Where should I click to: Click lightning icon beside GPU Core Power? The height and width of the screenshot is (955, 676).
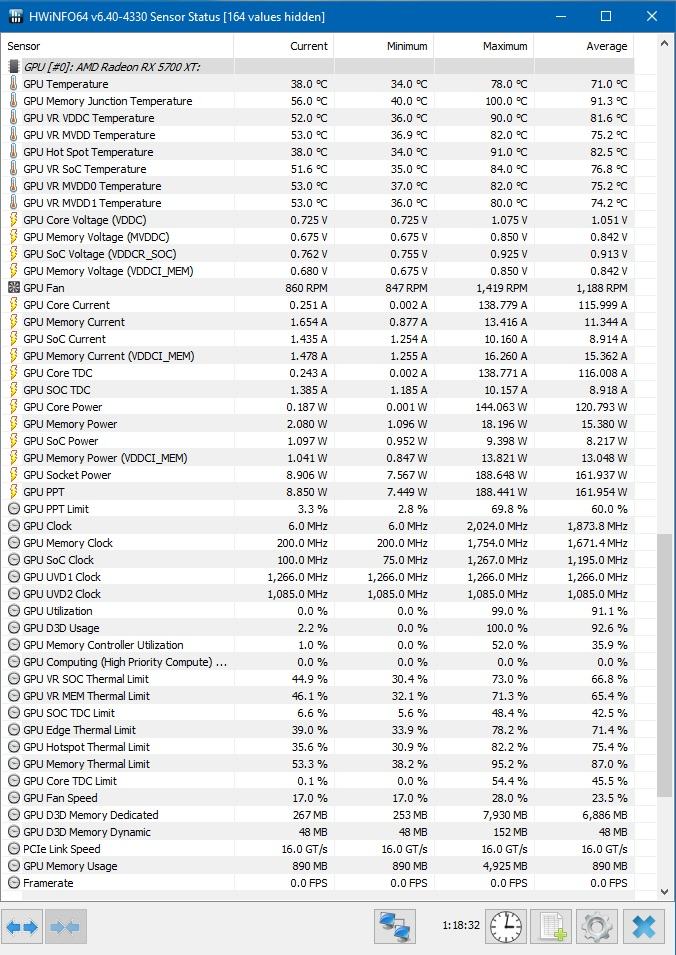[14, 407]
